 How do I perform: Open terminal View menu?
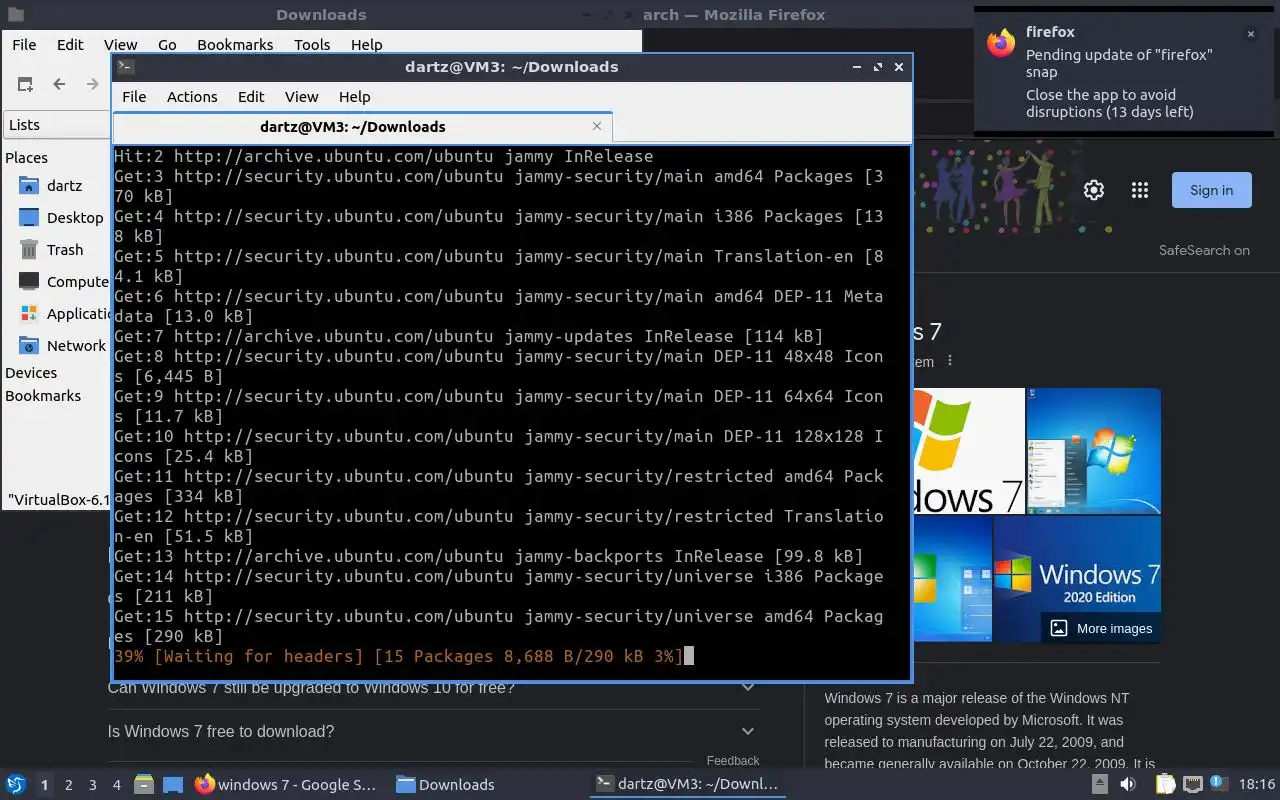301,97
